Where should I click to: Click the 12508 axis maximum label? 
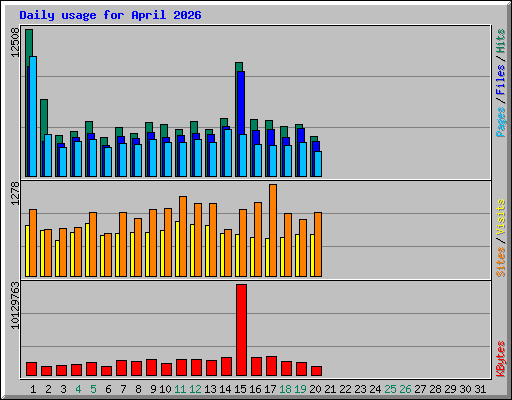click(x=15, y=43)
